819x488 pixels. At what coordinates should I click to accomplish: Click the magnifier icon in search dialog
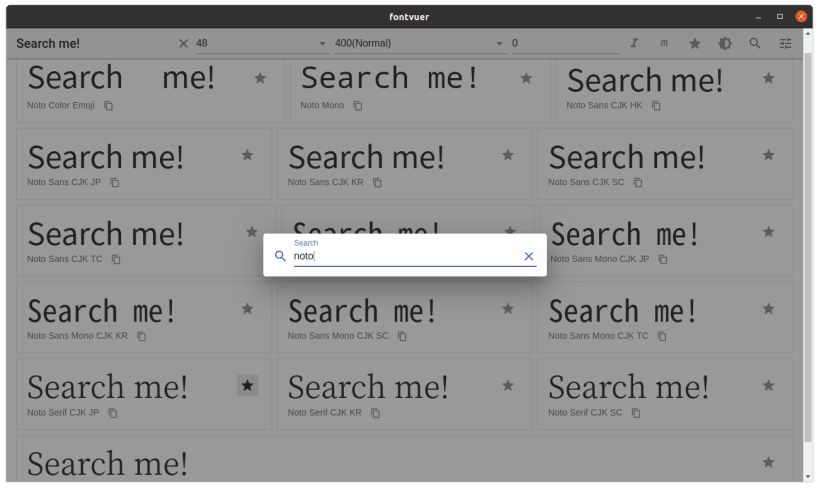coord(280,256)
